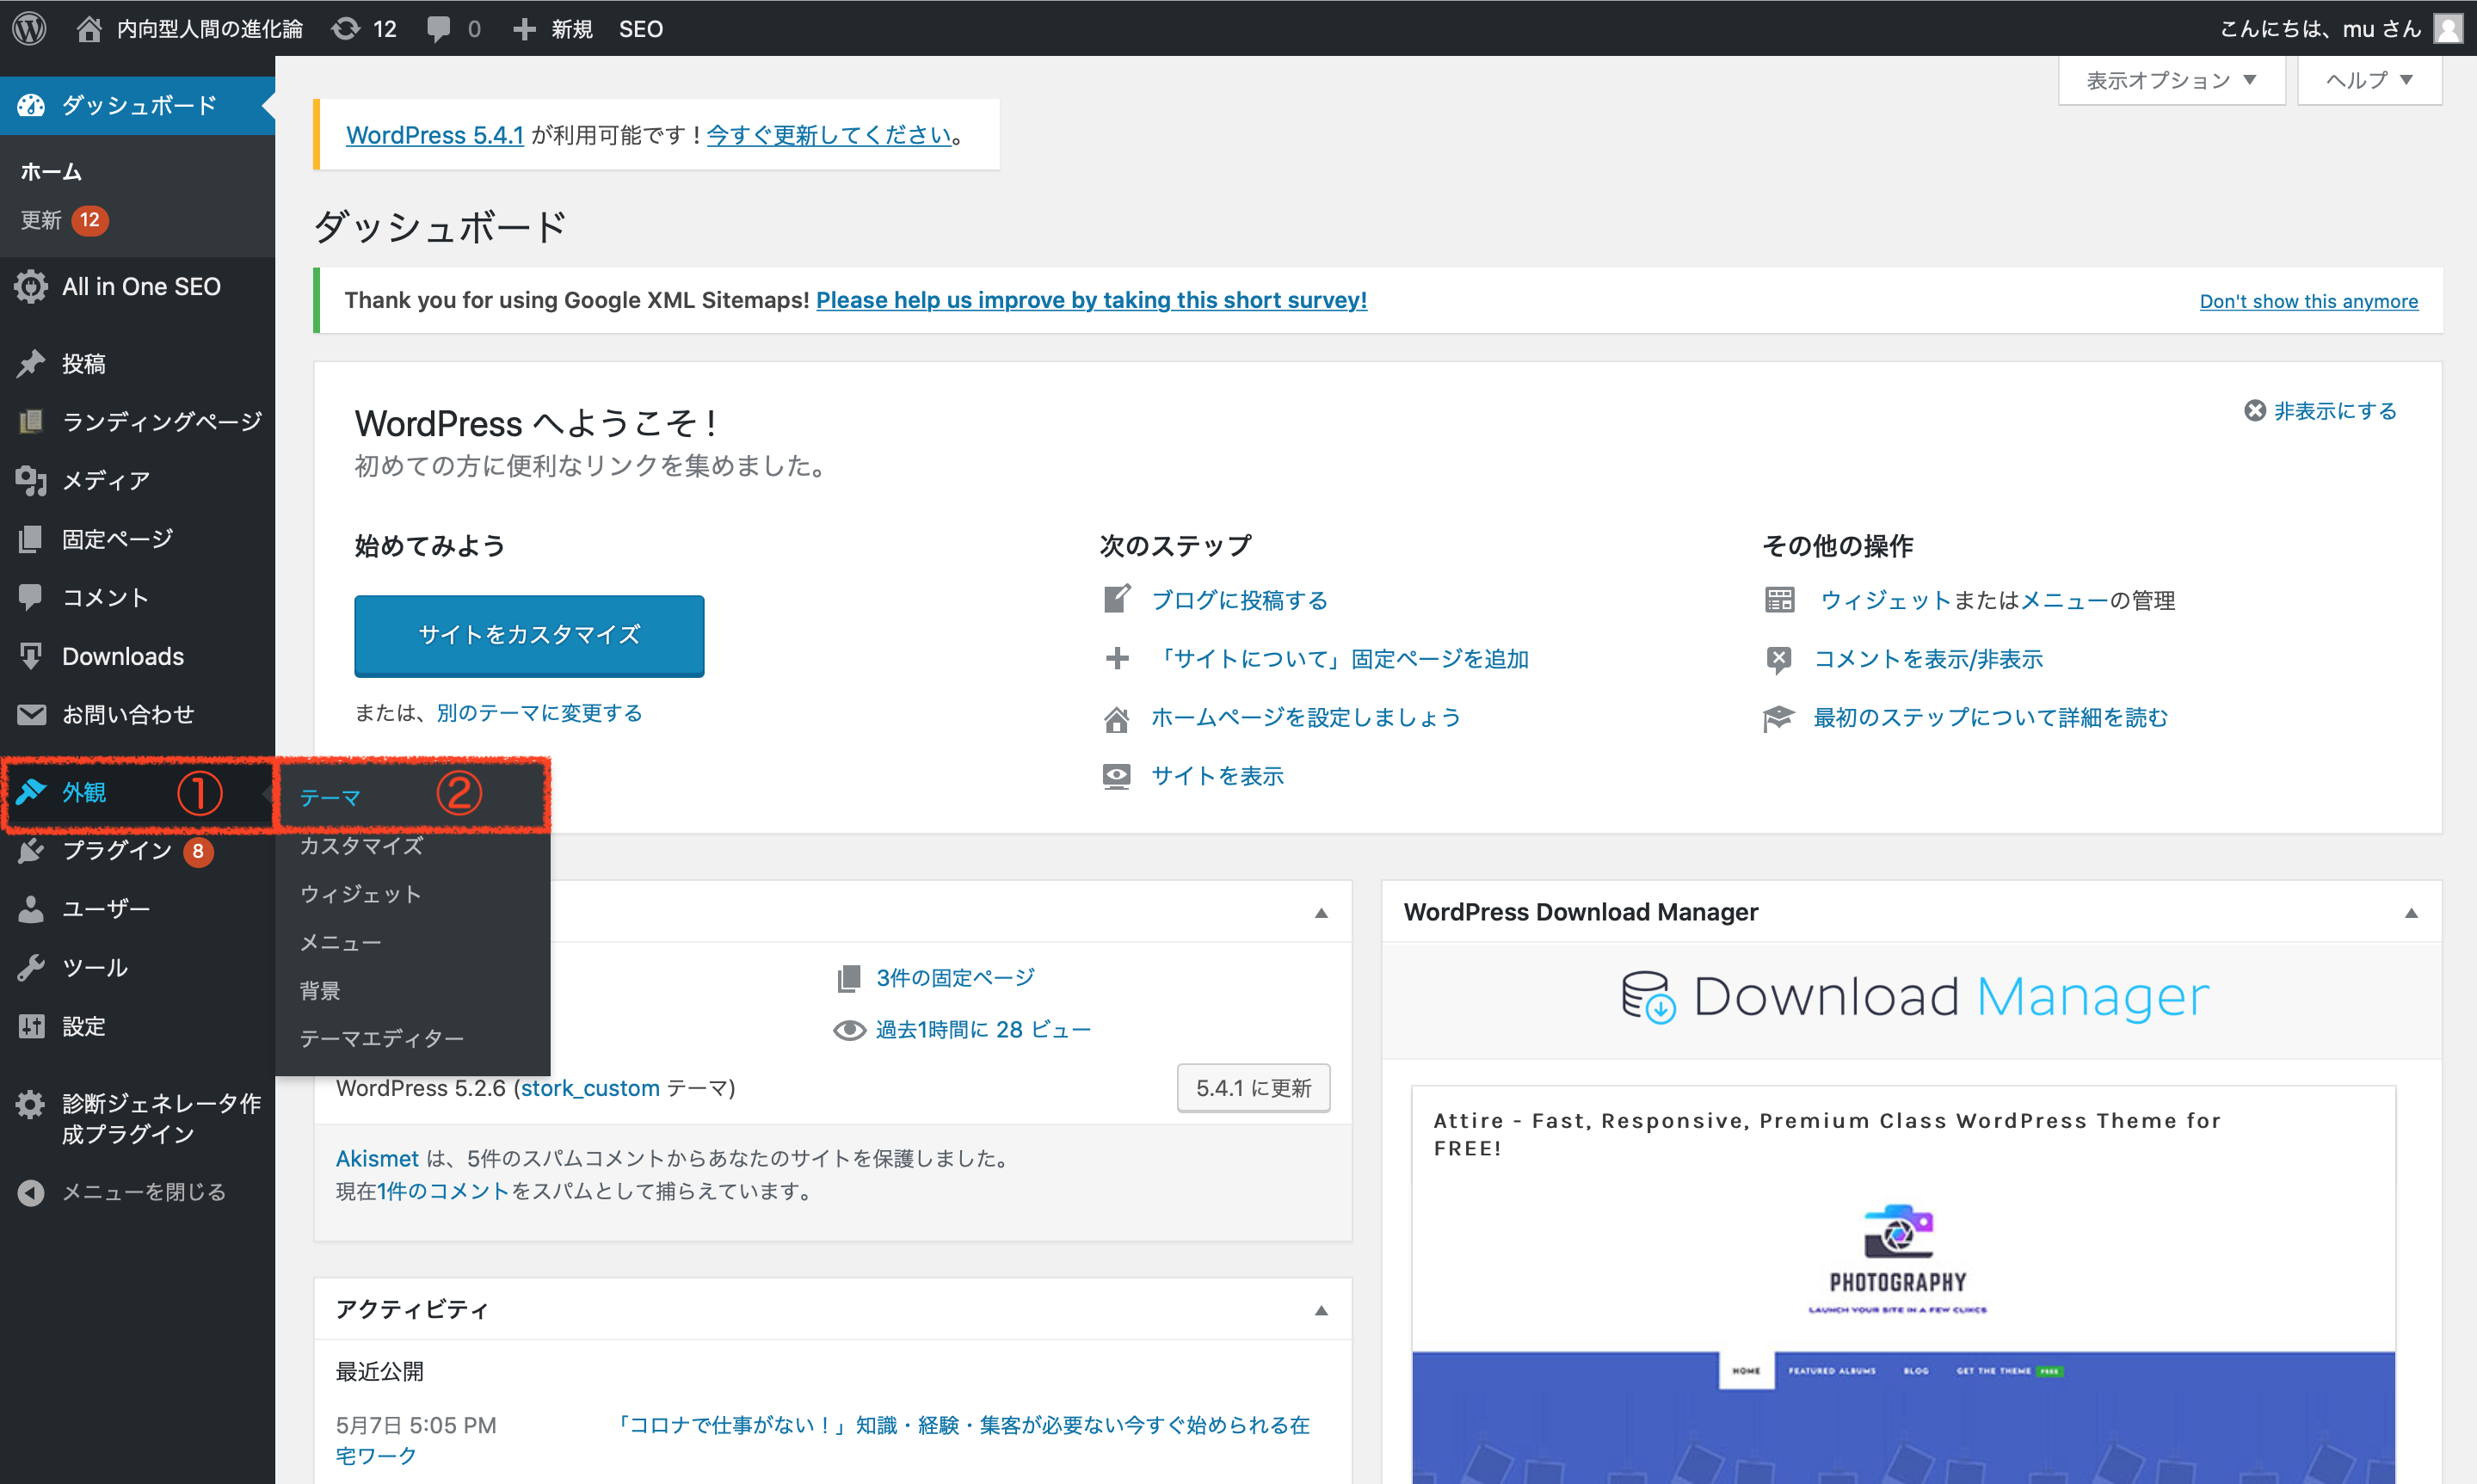Click the stork_custom theme link
Viewport: 2477px width, 1484px height.
click(x=590, y=1088)
